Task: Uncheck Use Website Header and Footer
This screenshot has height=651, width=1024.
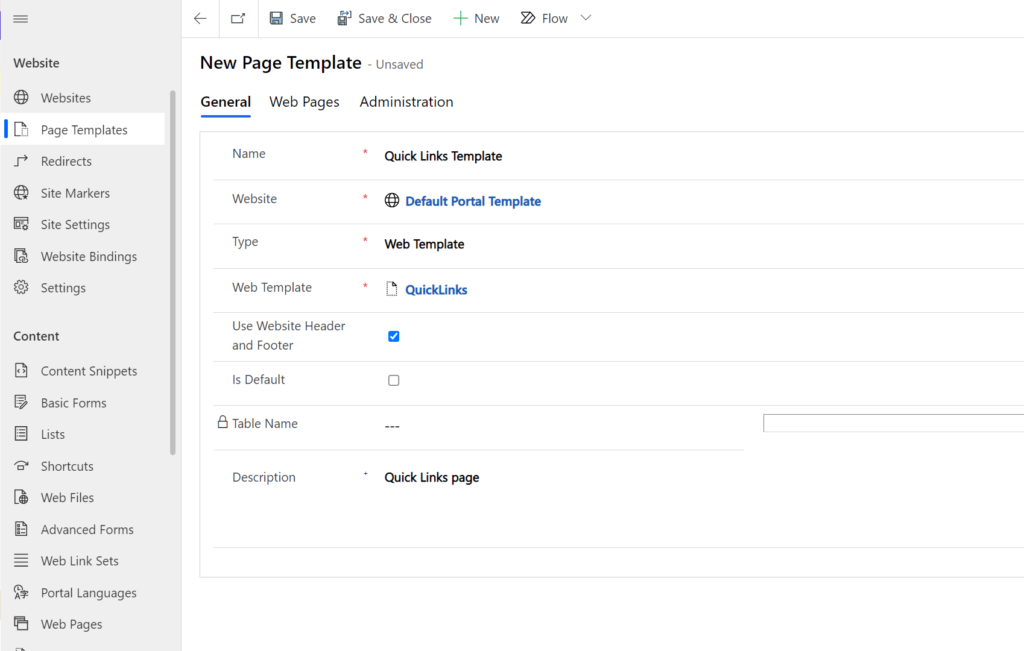Action: coord(394,336)
